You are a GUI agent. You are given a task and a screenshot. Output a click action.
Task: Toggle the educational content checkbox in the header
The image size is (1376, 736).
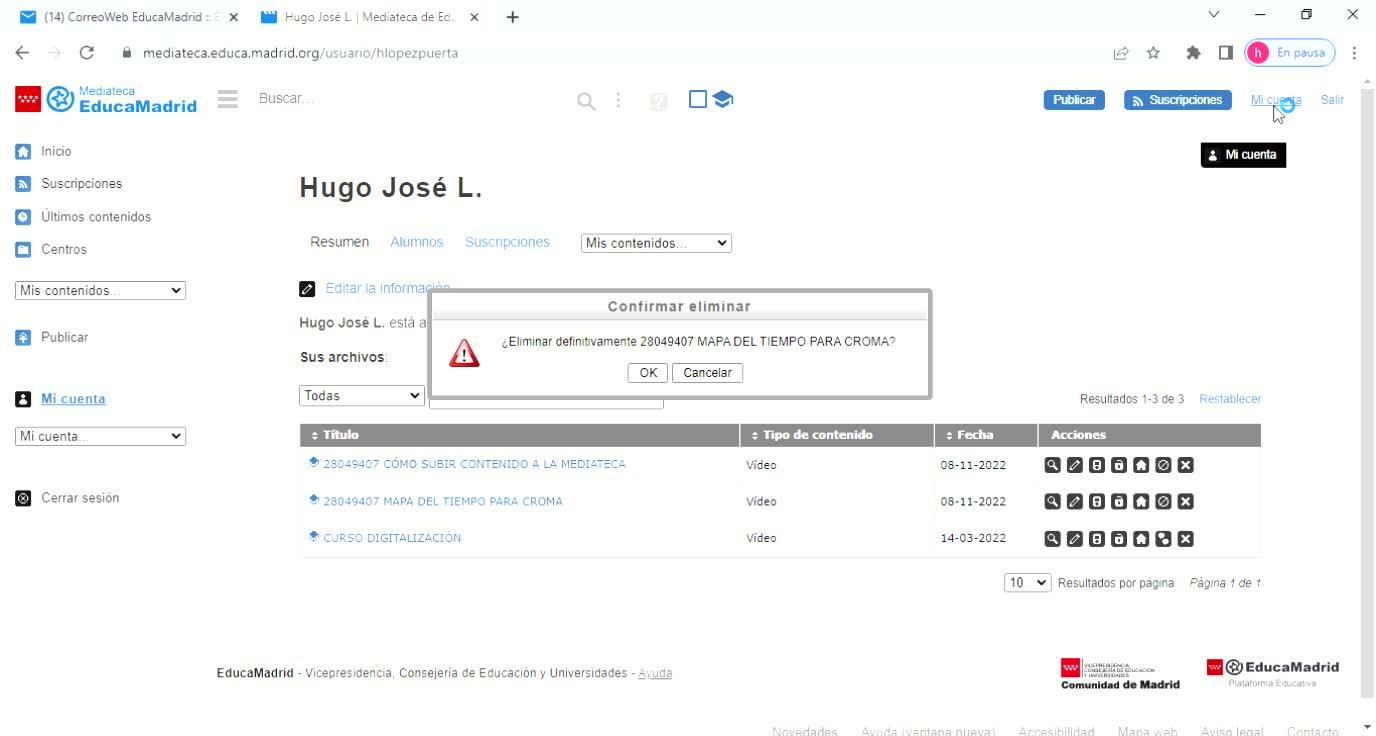click(x=698, y=99)
